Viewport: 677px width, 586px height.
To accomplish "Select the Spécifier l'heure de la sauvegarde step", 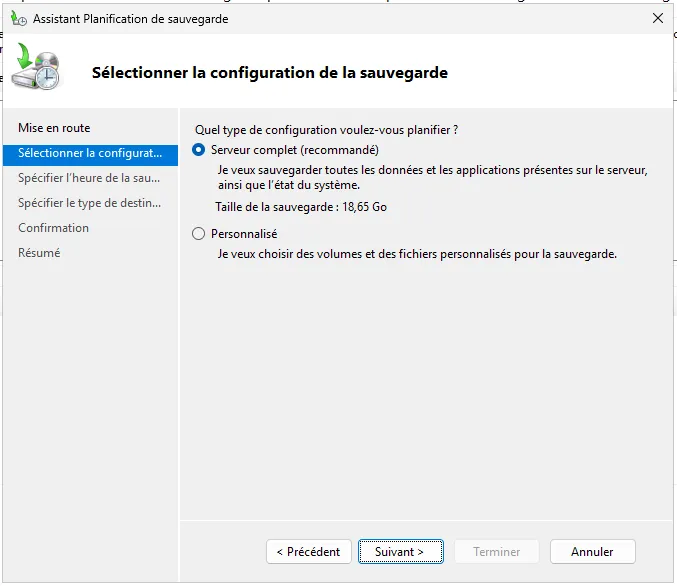I will 89,178.
